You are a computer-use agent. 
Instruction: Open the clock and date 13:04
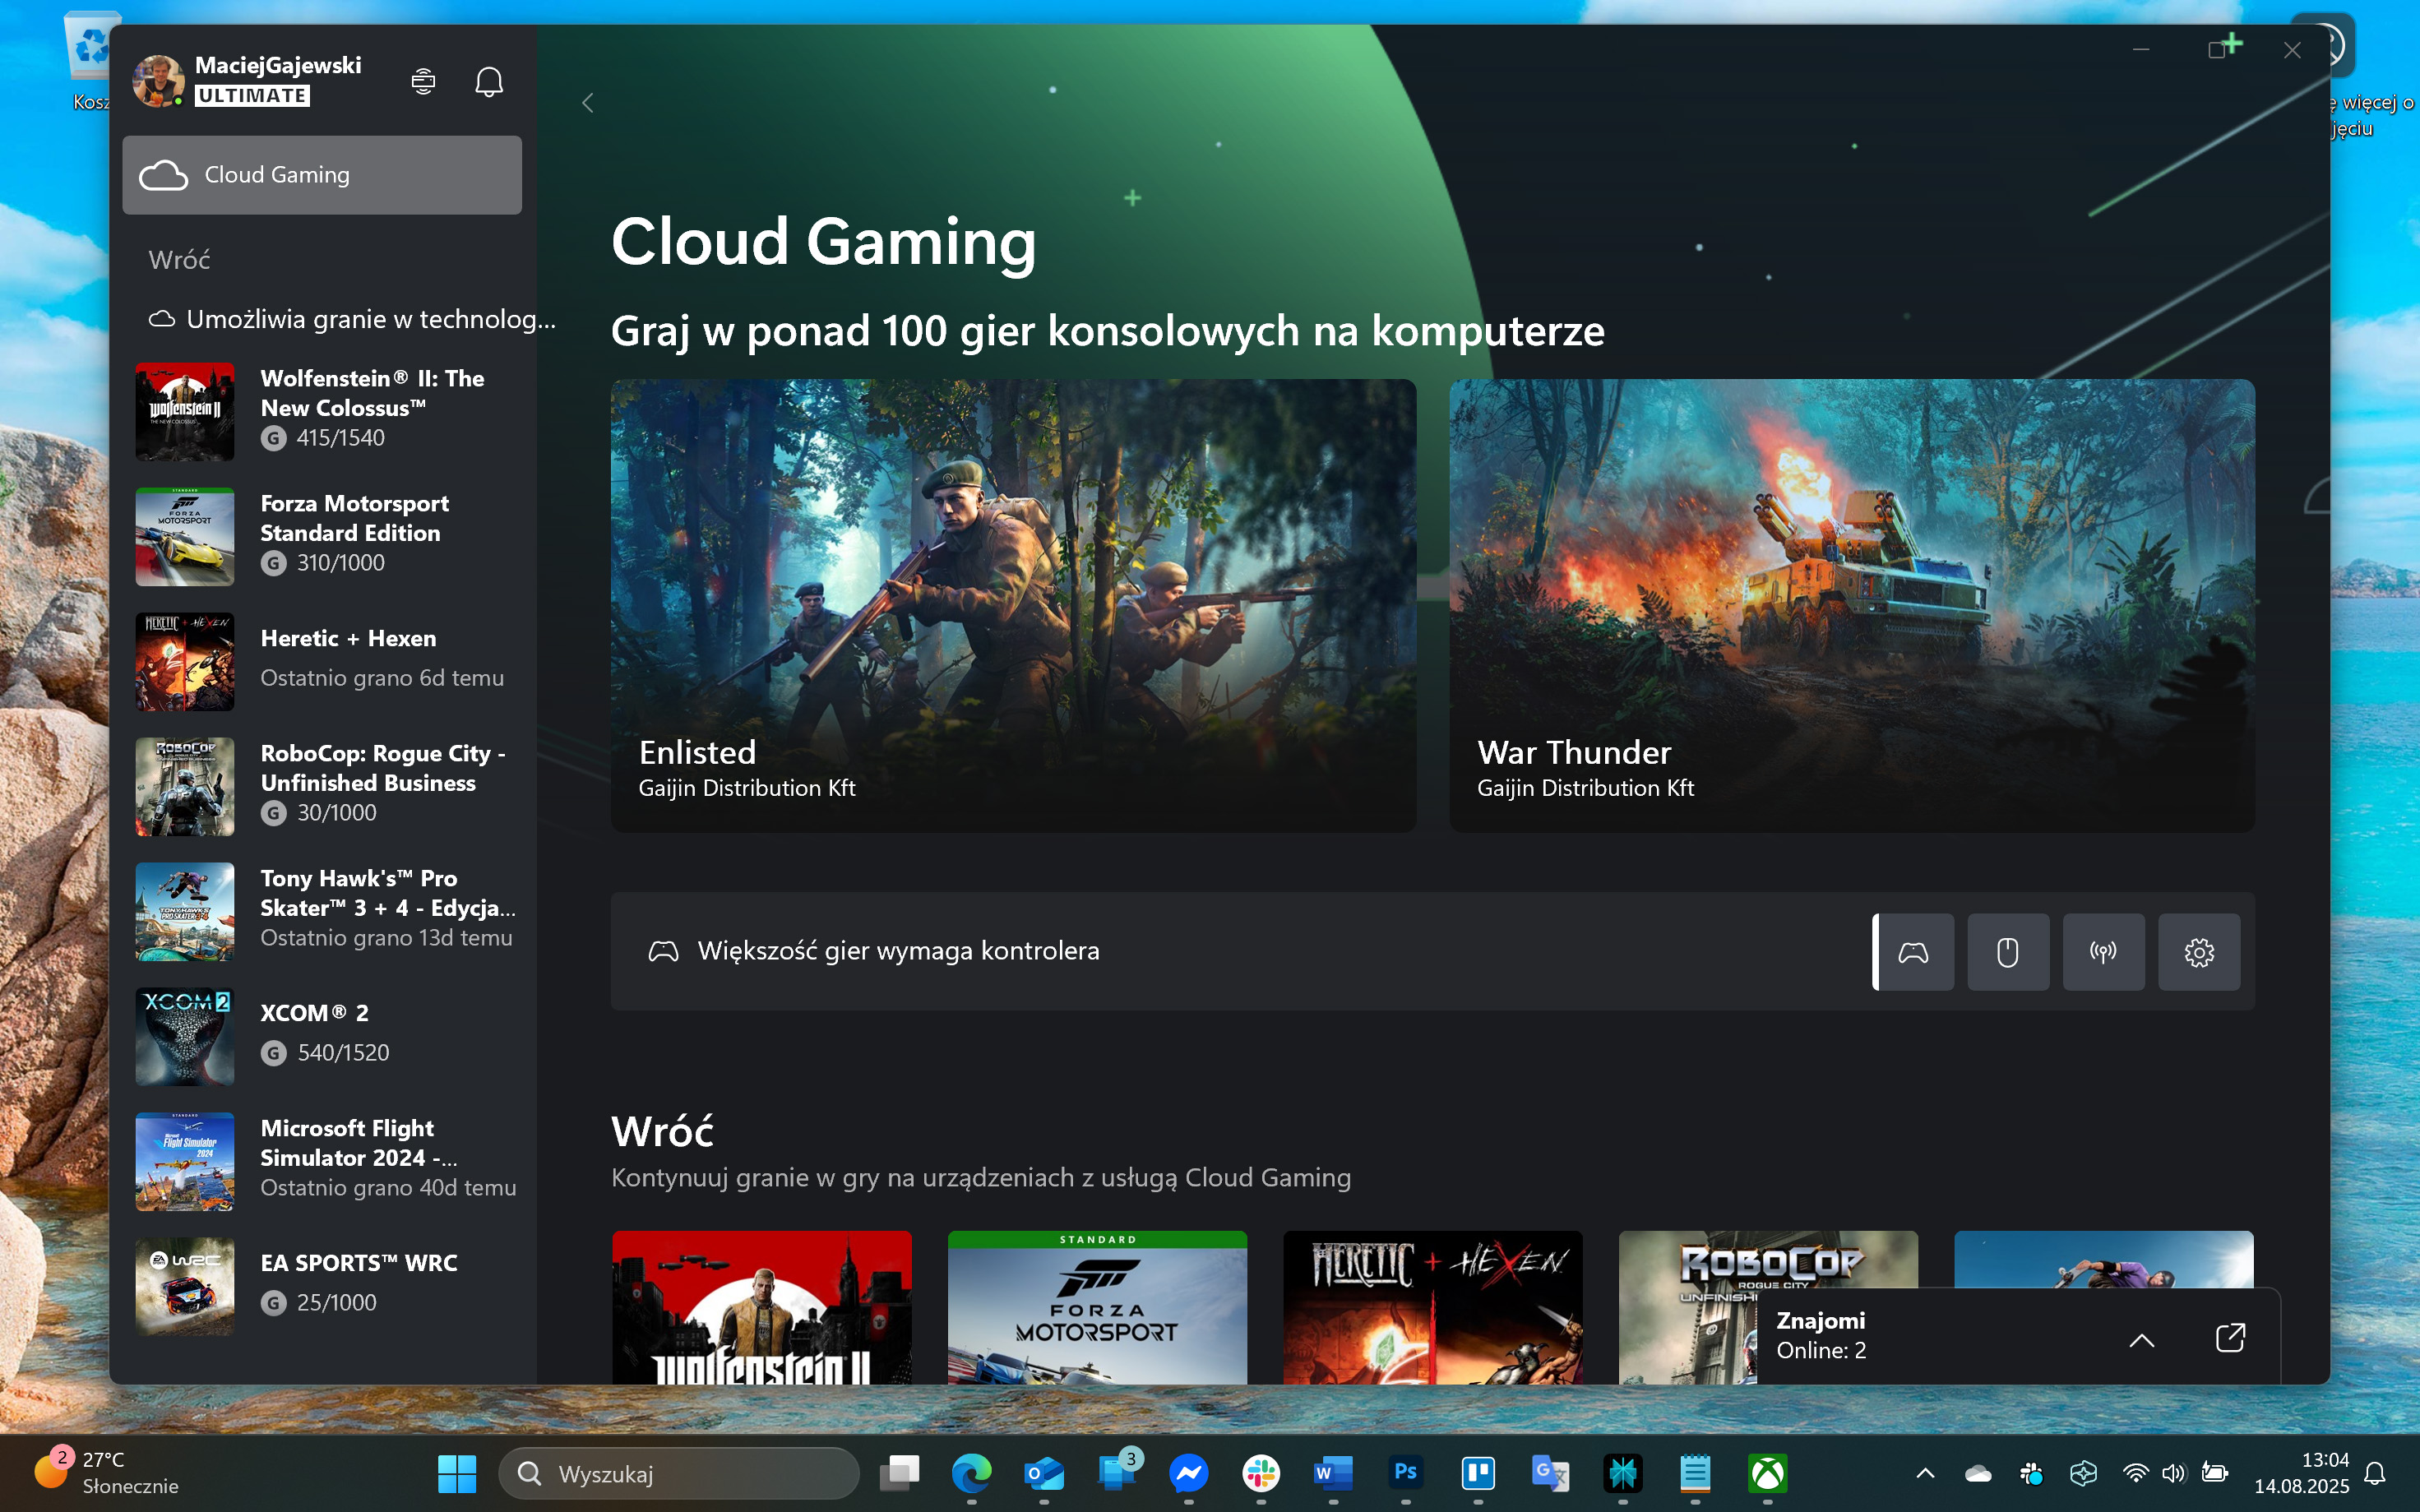pos(2301,1473)
